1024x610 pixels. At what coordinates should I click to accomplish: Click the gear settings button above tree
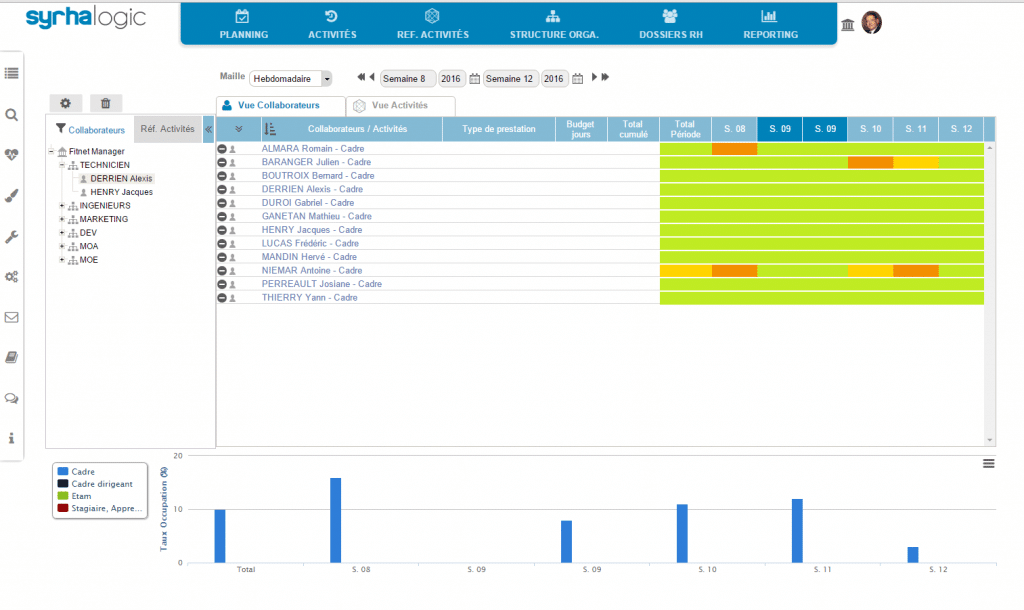click(x=66, y=103)
